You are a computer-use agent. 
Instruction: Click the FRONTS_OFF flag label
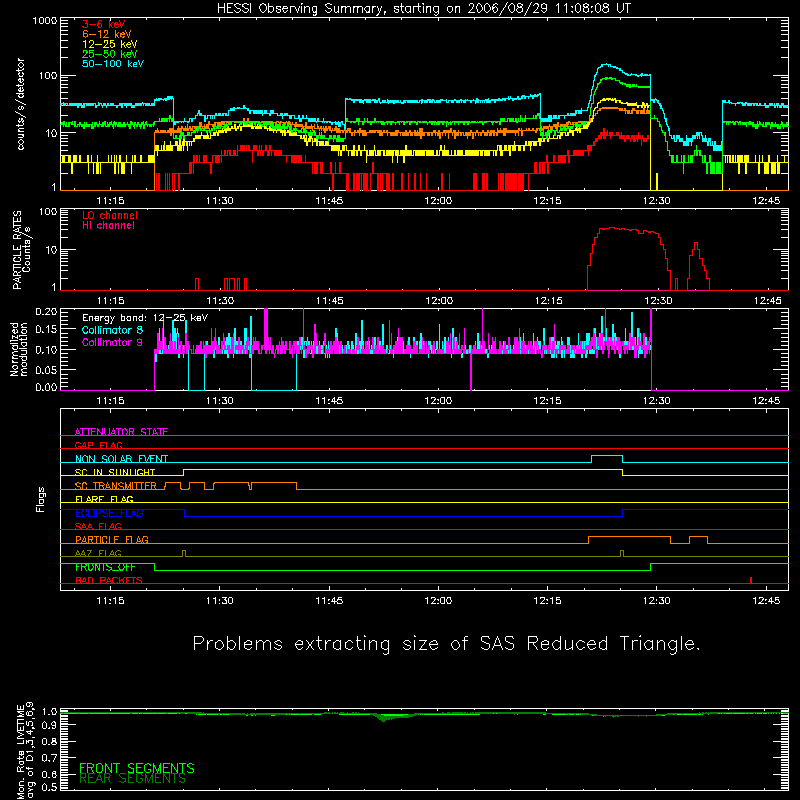[x=105, y=567]
